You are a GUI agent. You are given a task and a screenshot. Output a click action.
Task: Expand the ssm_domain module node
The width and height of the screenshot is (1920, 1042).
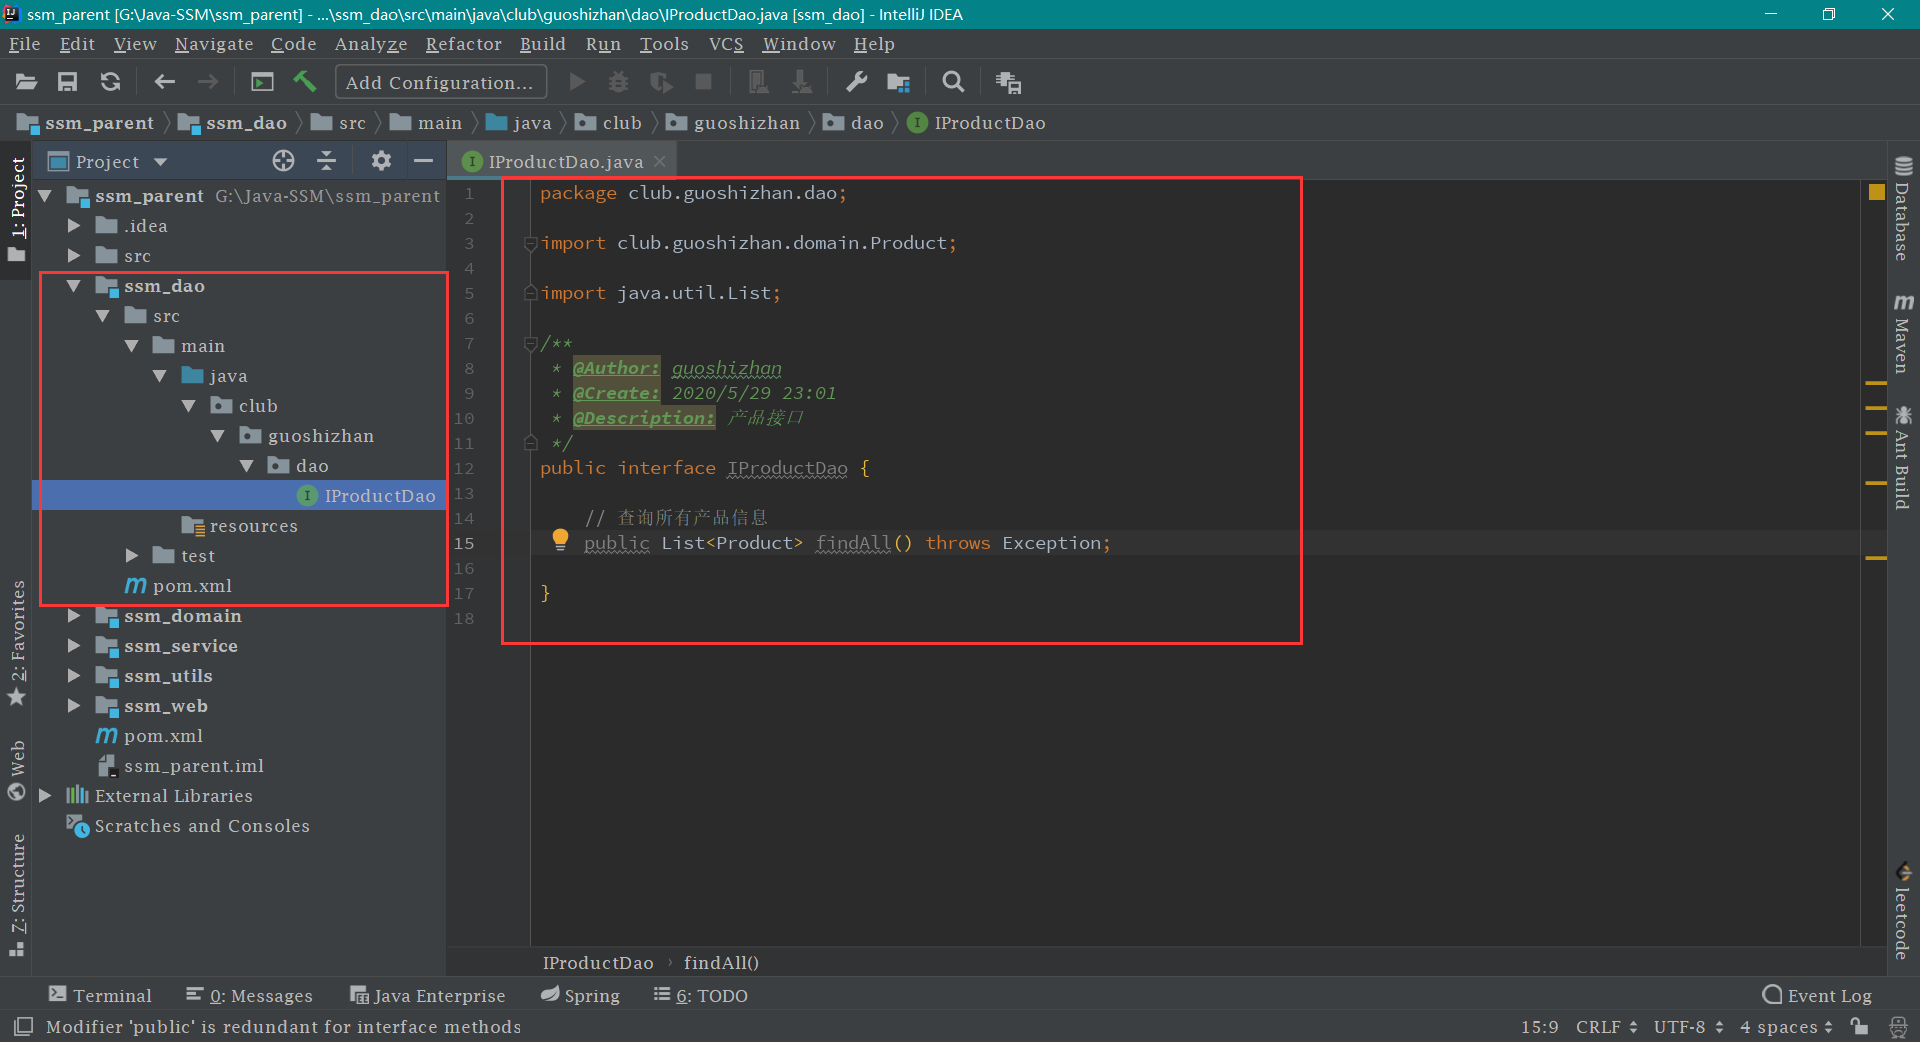point(74,616)
